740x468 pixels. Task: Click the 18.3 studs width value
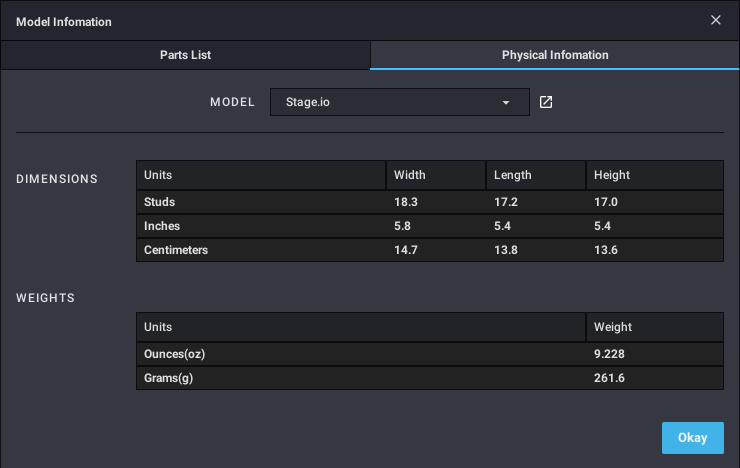pos(406,202)
